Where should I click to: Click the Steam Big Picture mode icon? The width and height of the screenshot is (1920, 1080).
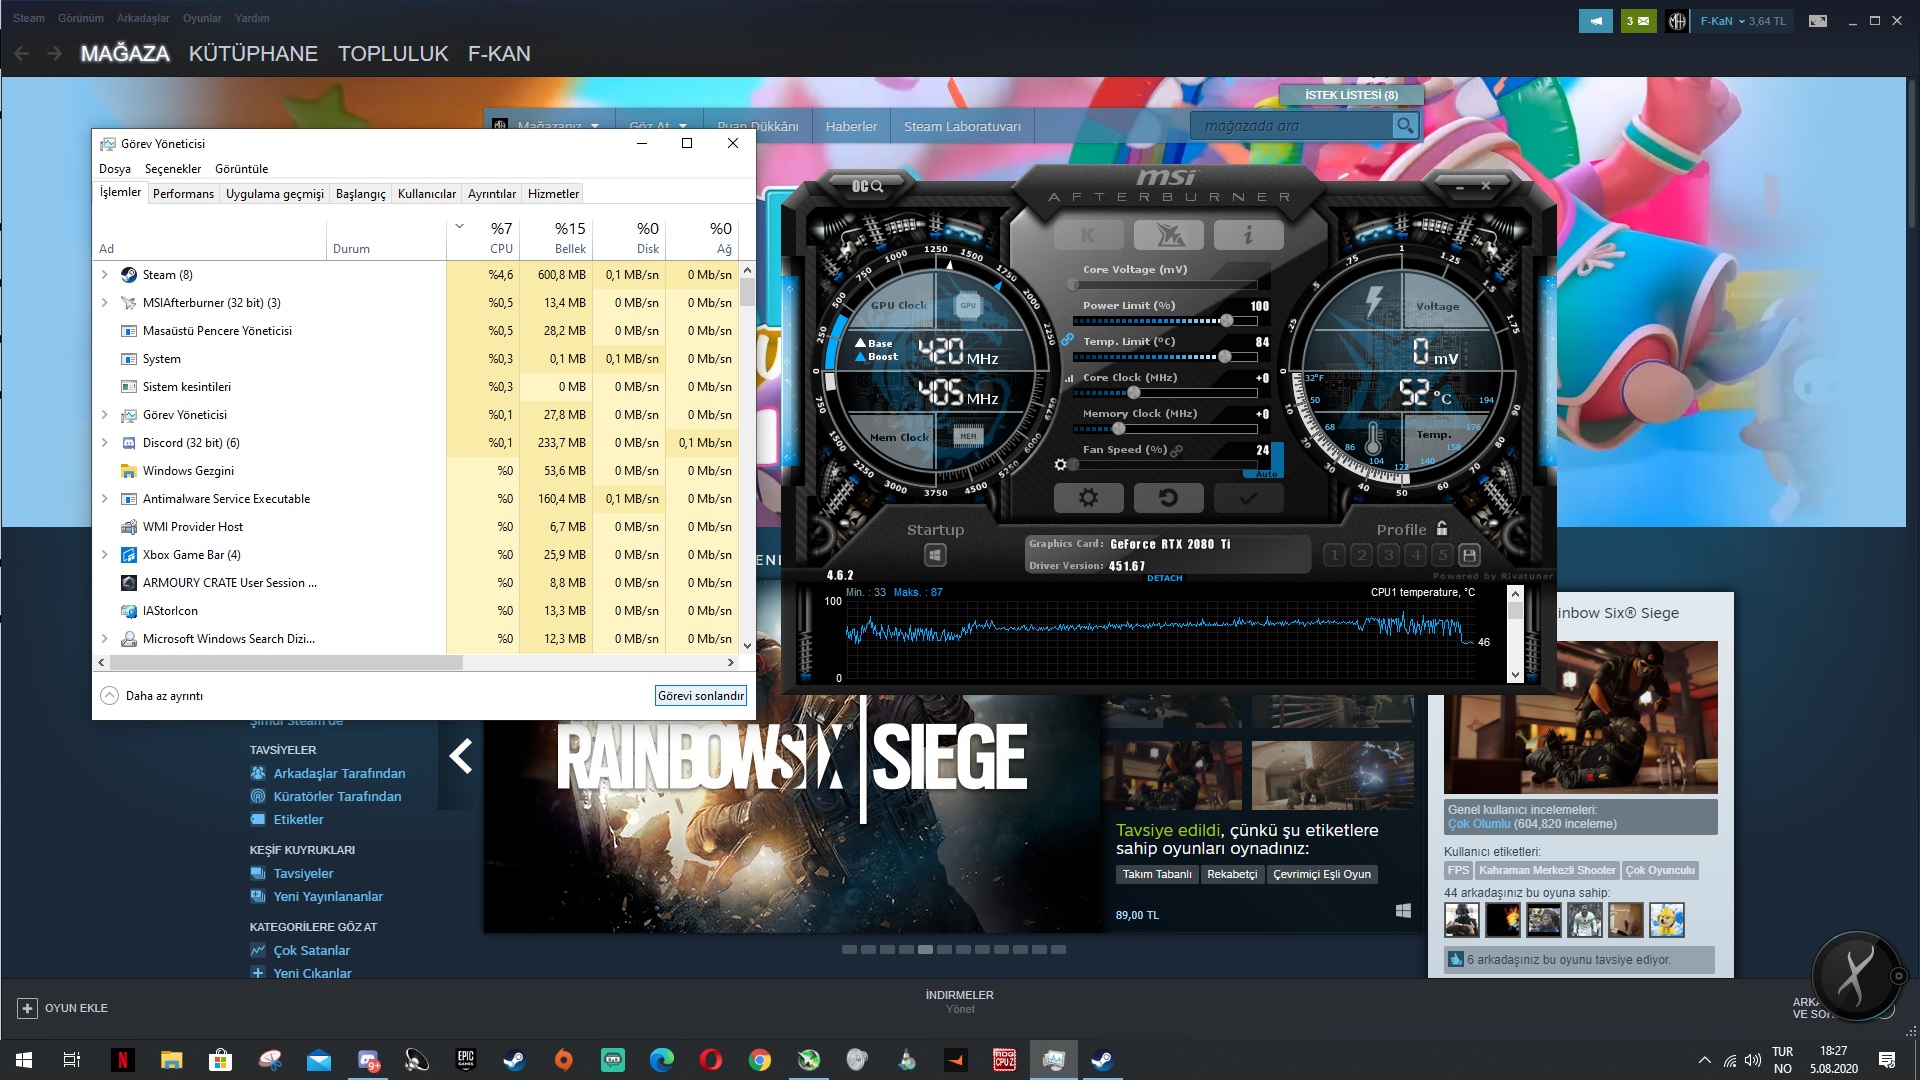pos(1818,21)
